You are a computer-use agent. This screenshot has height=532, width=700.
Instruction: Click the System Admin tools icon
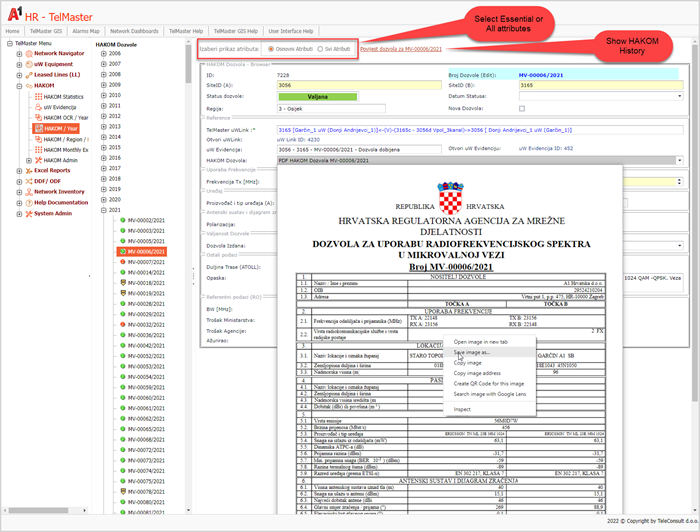point(29,213)
